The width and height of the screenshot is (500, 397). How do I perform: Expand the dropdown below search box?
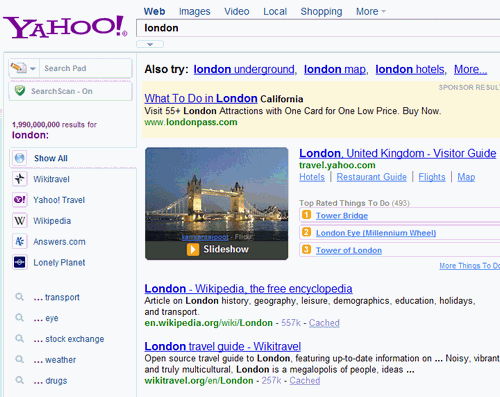pos(150,44)
